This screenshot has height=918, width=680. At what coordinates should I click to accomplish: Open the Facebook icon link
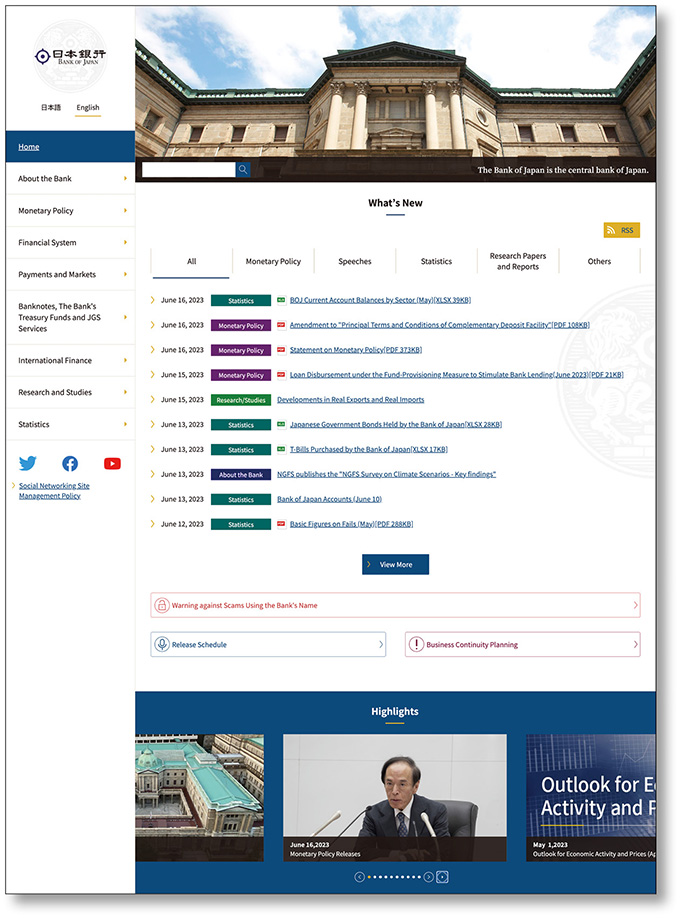click(x=70, y=464)
